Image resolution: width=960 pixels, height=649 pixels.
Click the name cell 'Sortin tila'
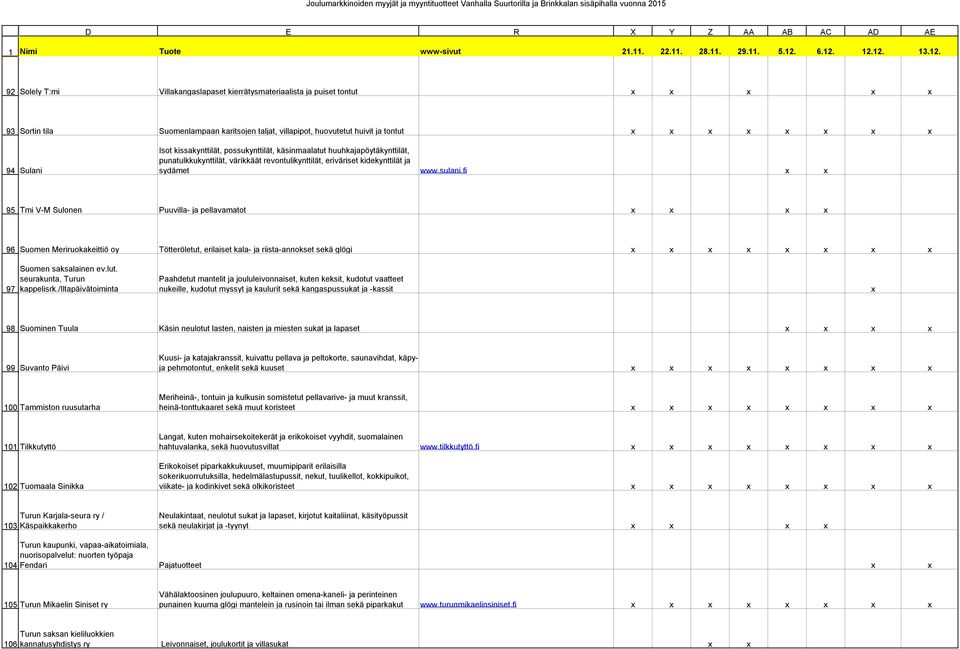(x=88, y=116)
